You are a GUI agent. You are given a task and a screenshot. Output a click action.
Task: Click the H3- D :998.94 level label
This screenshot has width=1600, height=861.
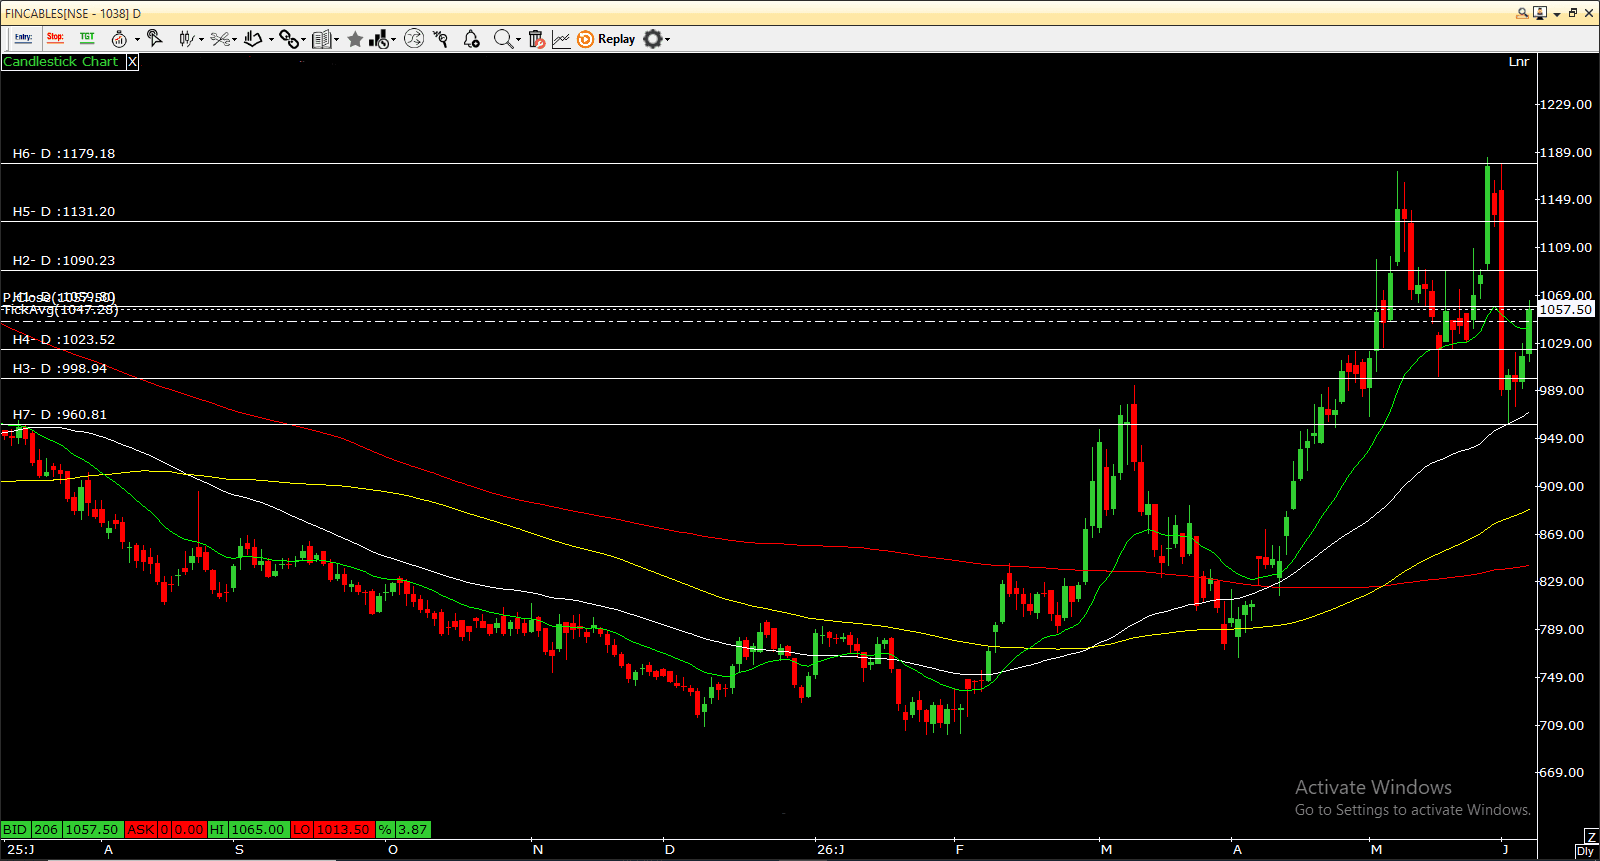[60, 369]
